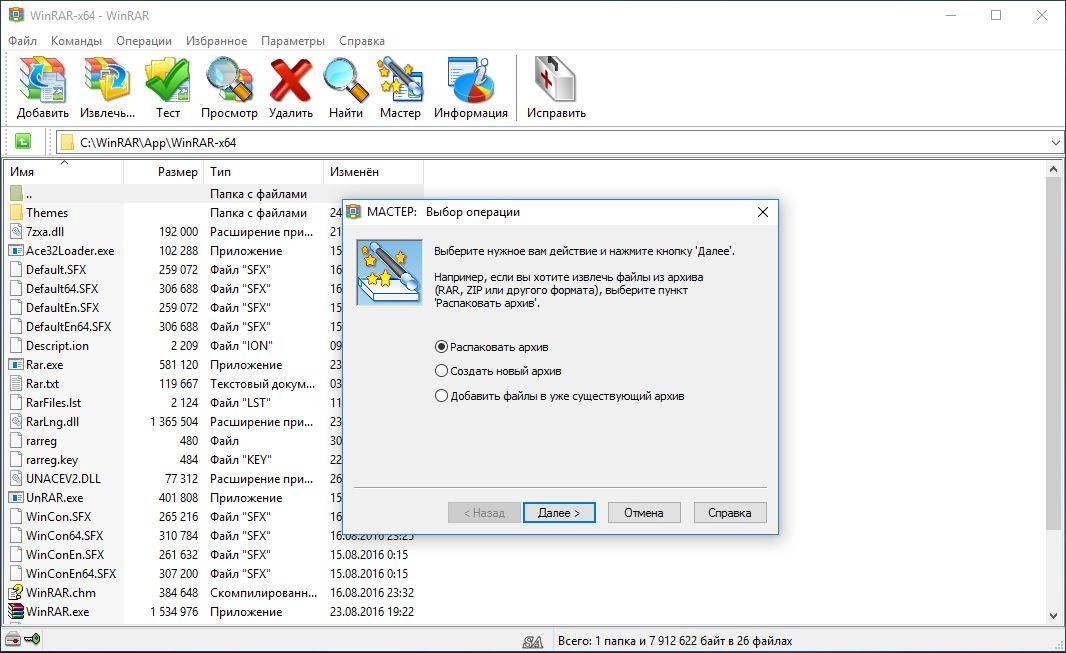Viewport: 1066px width, 653px height.
Task: Click the size value 1 365 504
Action: 174,422
